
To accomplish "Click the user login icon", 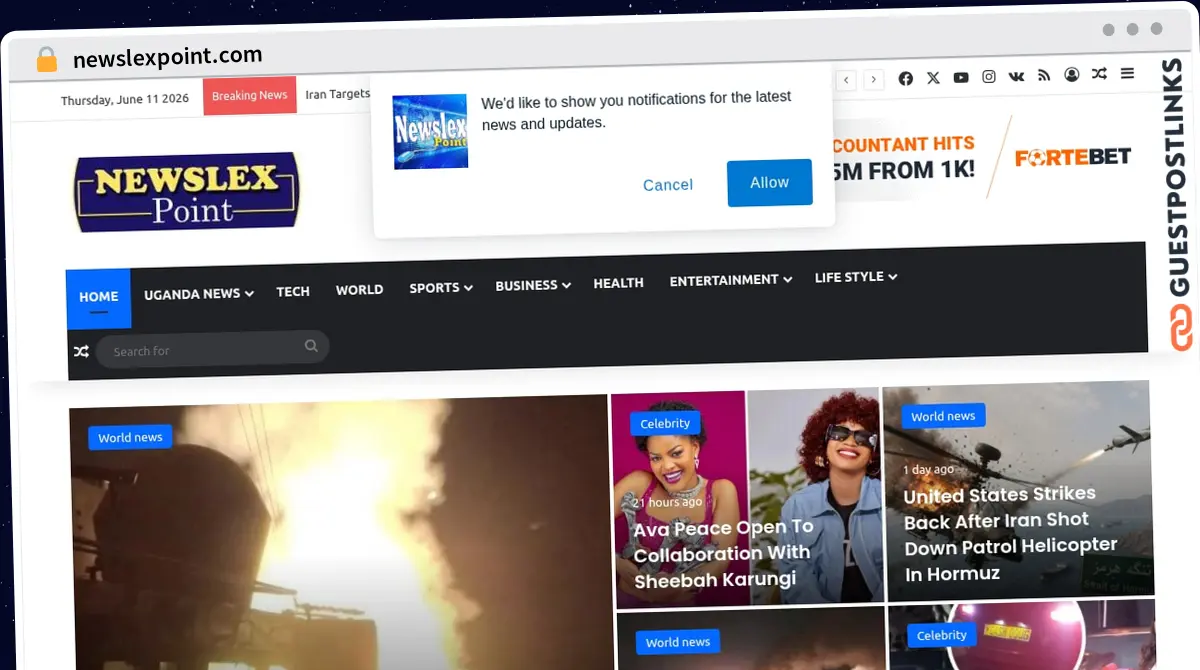I will tap(1072, 75).
